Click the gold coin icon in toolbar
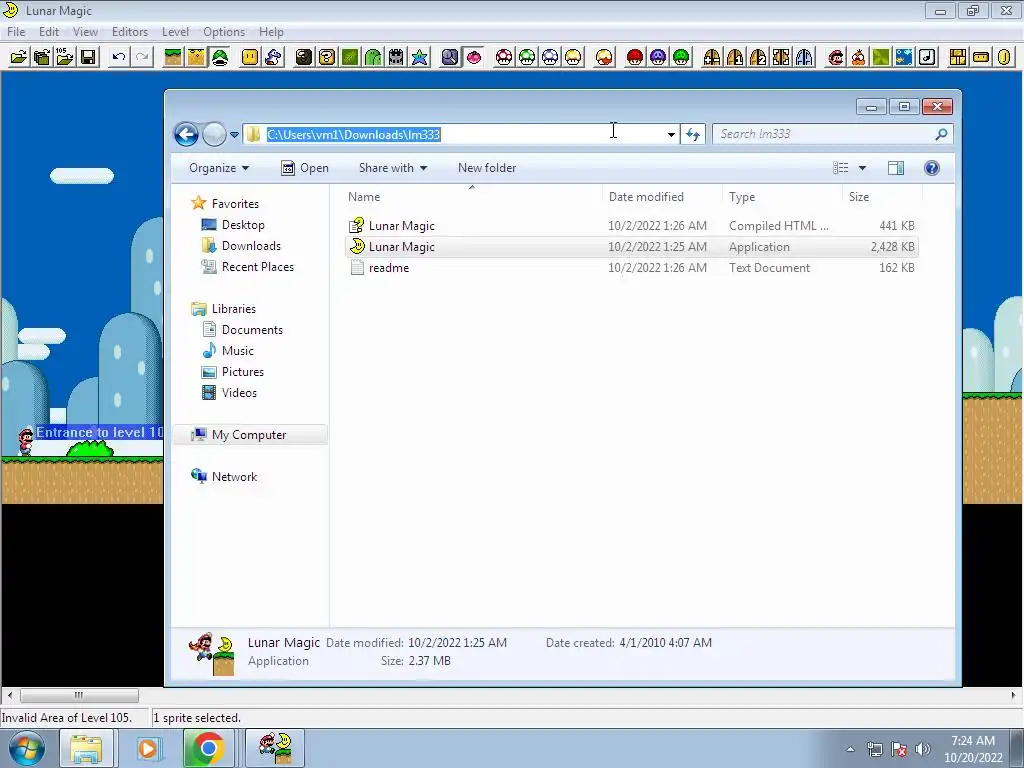Image resolution: width=1024 pixels, height=768 pixels. pos(1004,57)
